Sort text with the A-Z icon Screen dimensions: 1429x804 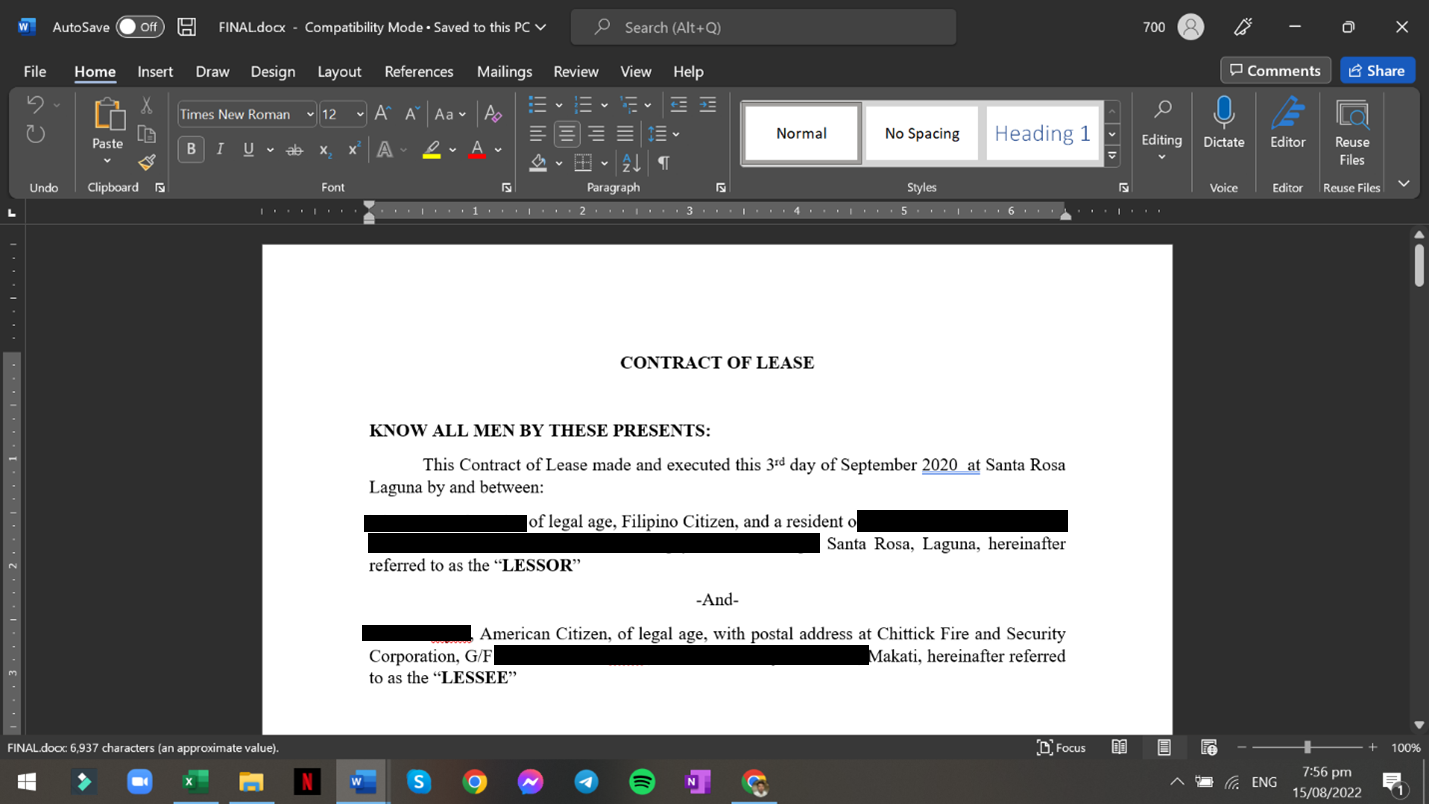point(631,163)
